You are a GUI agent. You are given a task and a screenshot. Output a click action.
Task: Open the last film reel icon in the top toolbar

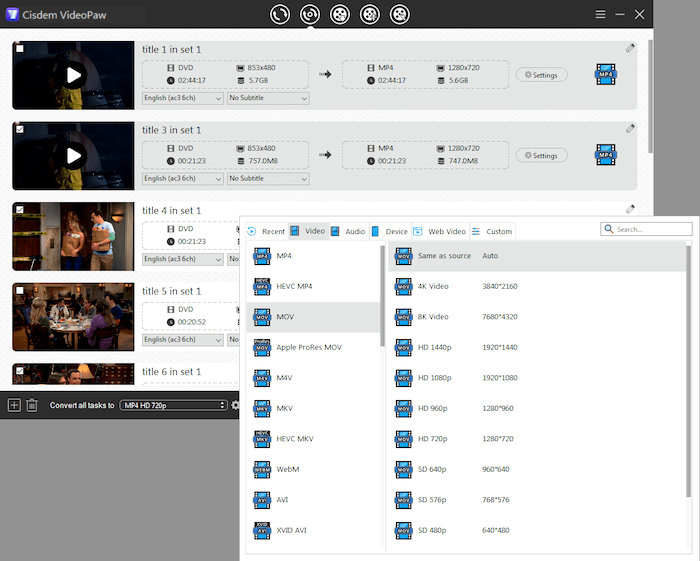399,14
